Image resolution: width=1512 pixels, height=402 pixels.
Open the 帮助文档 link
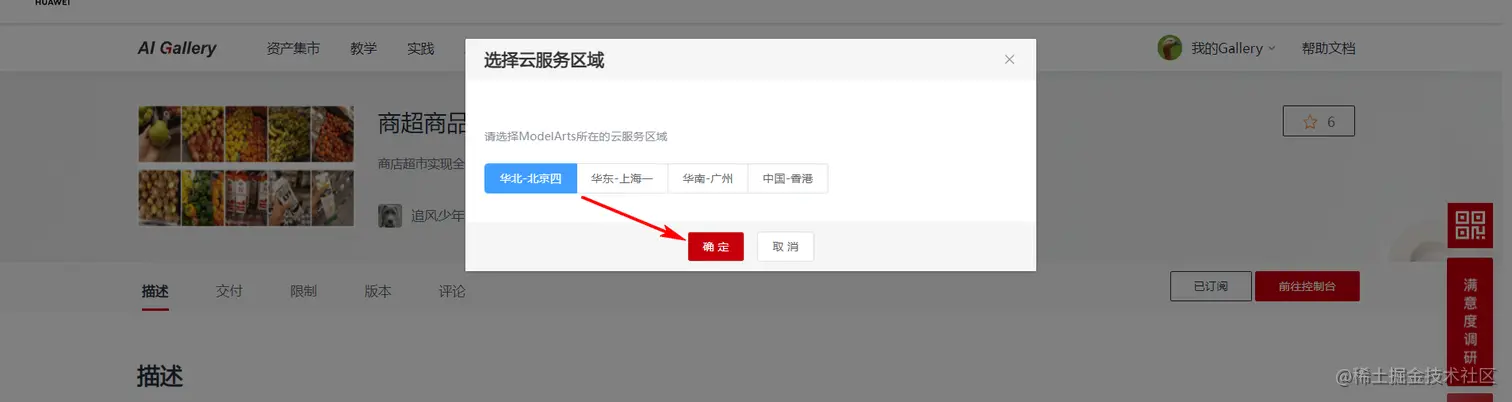[1328, 48]
